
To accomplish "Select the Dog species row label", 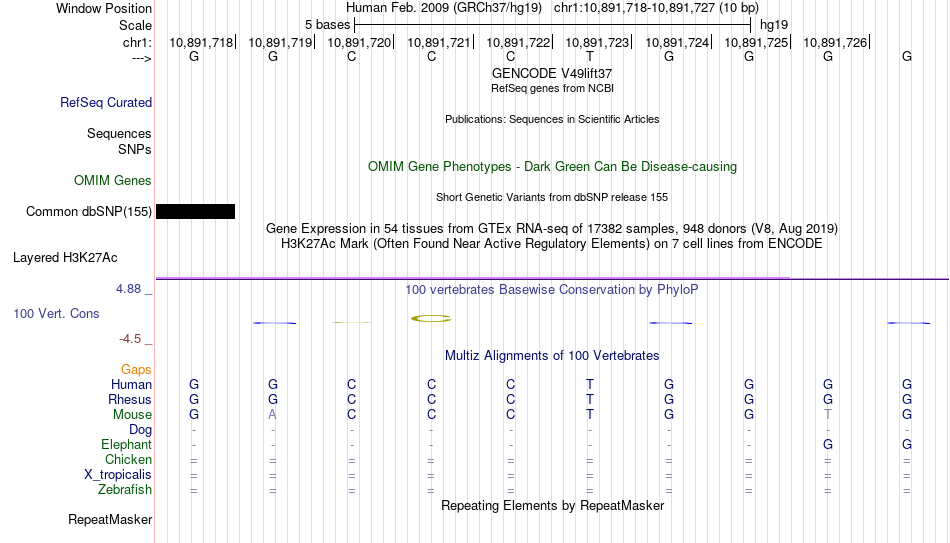I will (x=140, y=430).
